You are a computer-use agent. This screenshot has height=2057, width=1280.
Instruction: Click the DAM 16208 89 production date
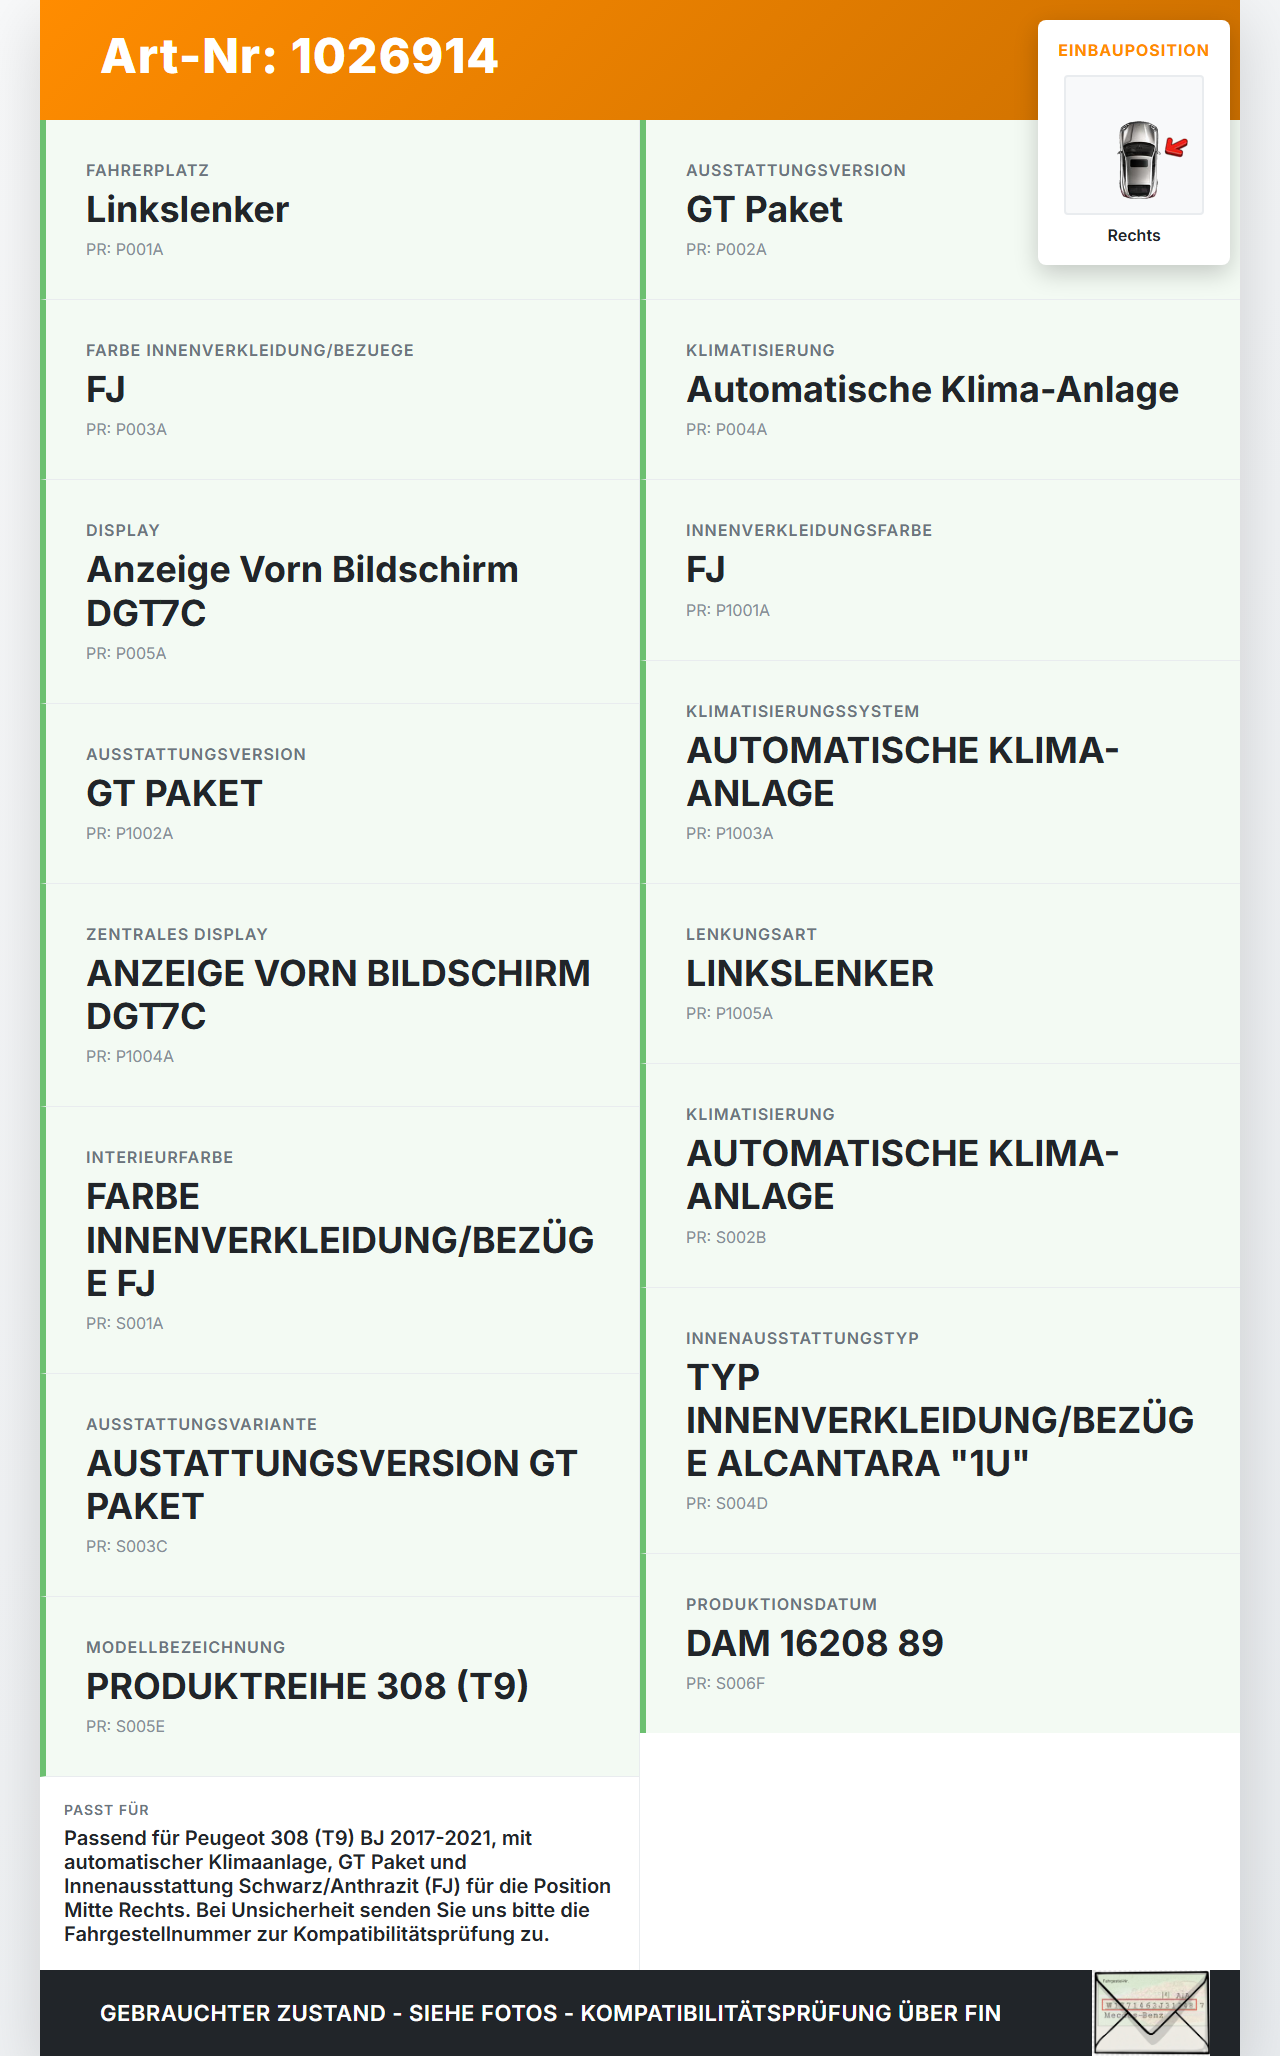[815, 1643]
